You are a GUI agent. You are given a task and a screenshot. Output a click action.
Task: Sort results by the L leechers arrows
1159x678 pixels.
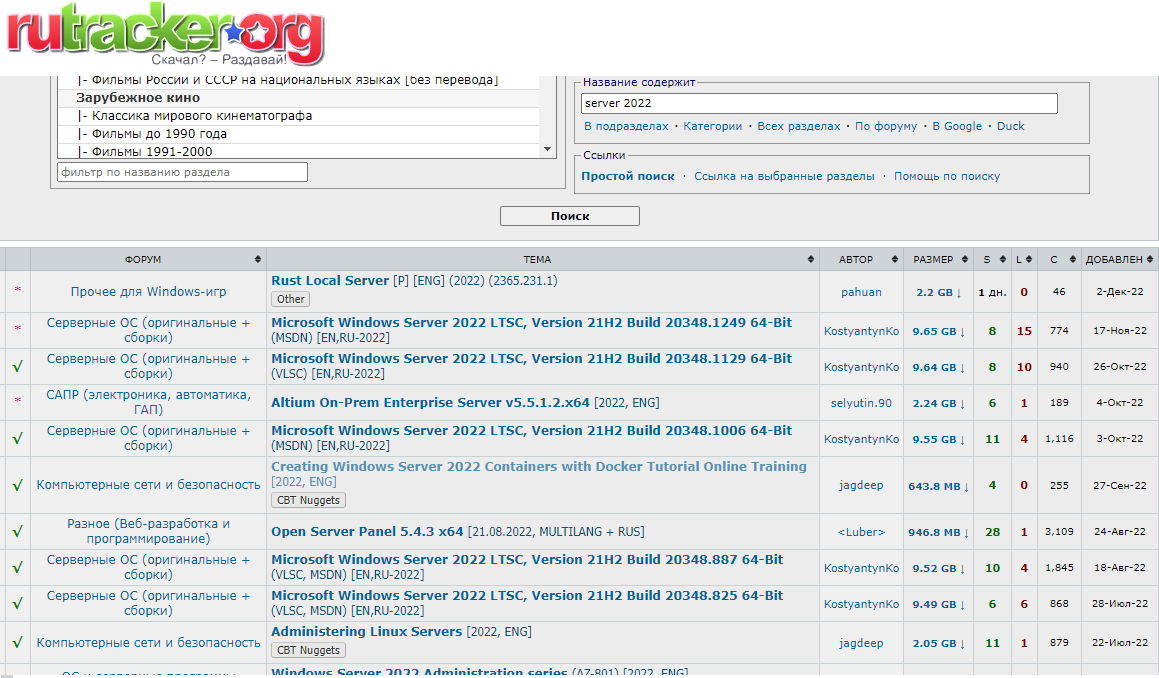tap(1029, 260)
